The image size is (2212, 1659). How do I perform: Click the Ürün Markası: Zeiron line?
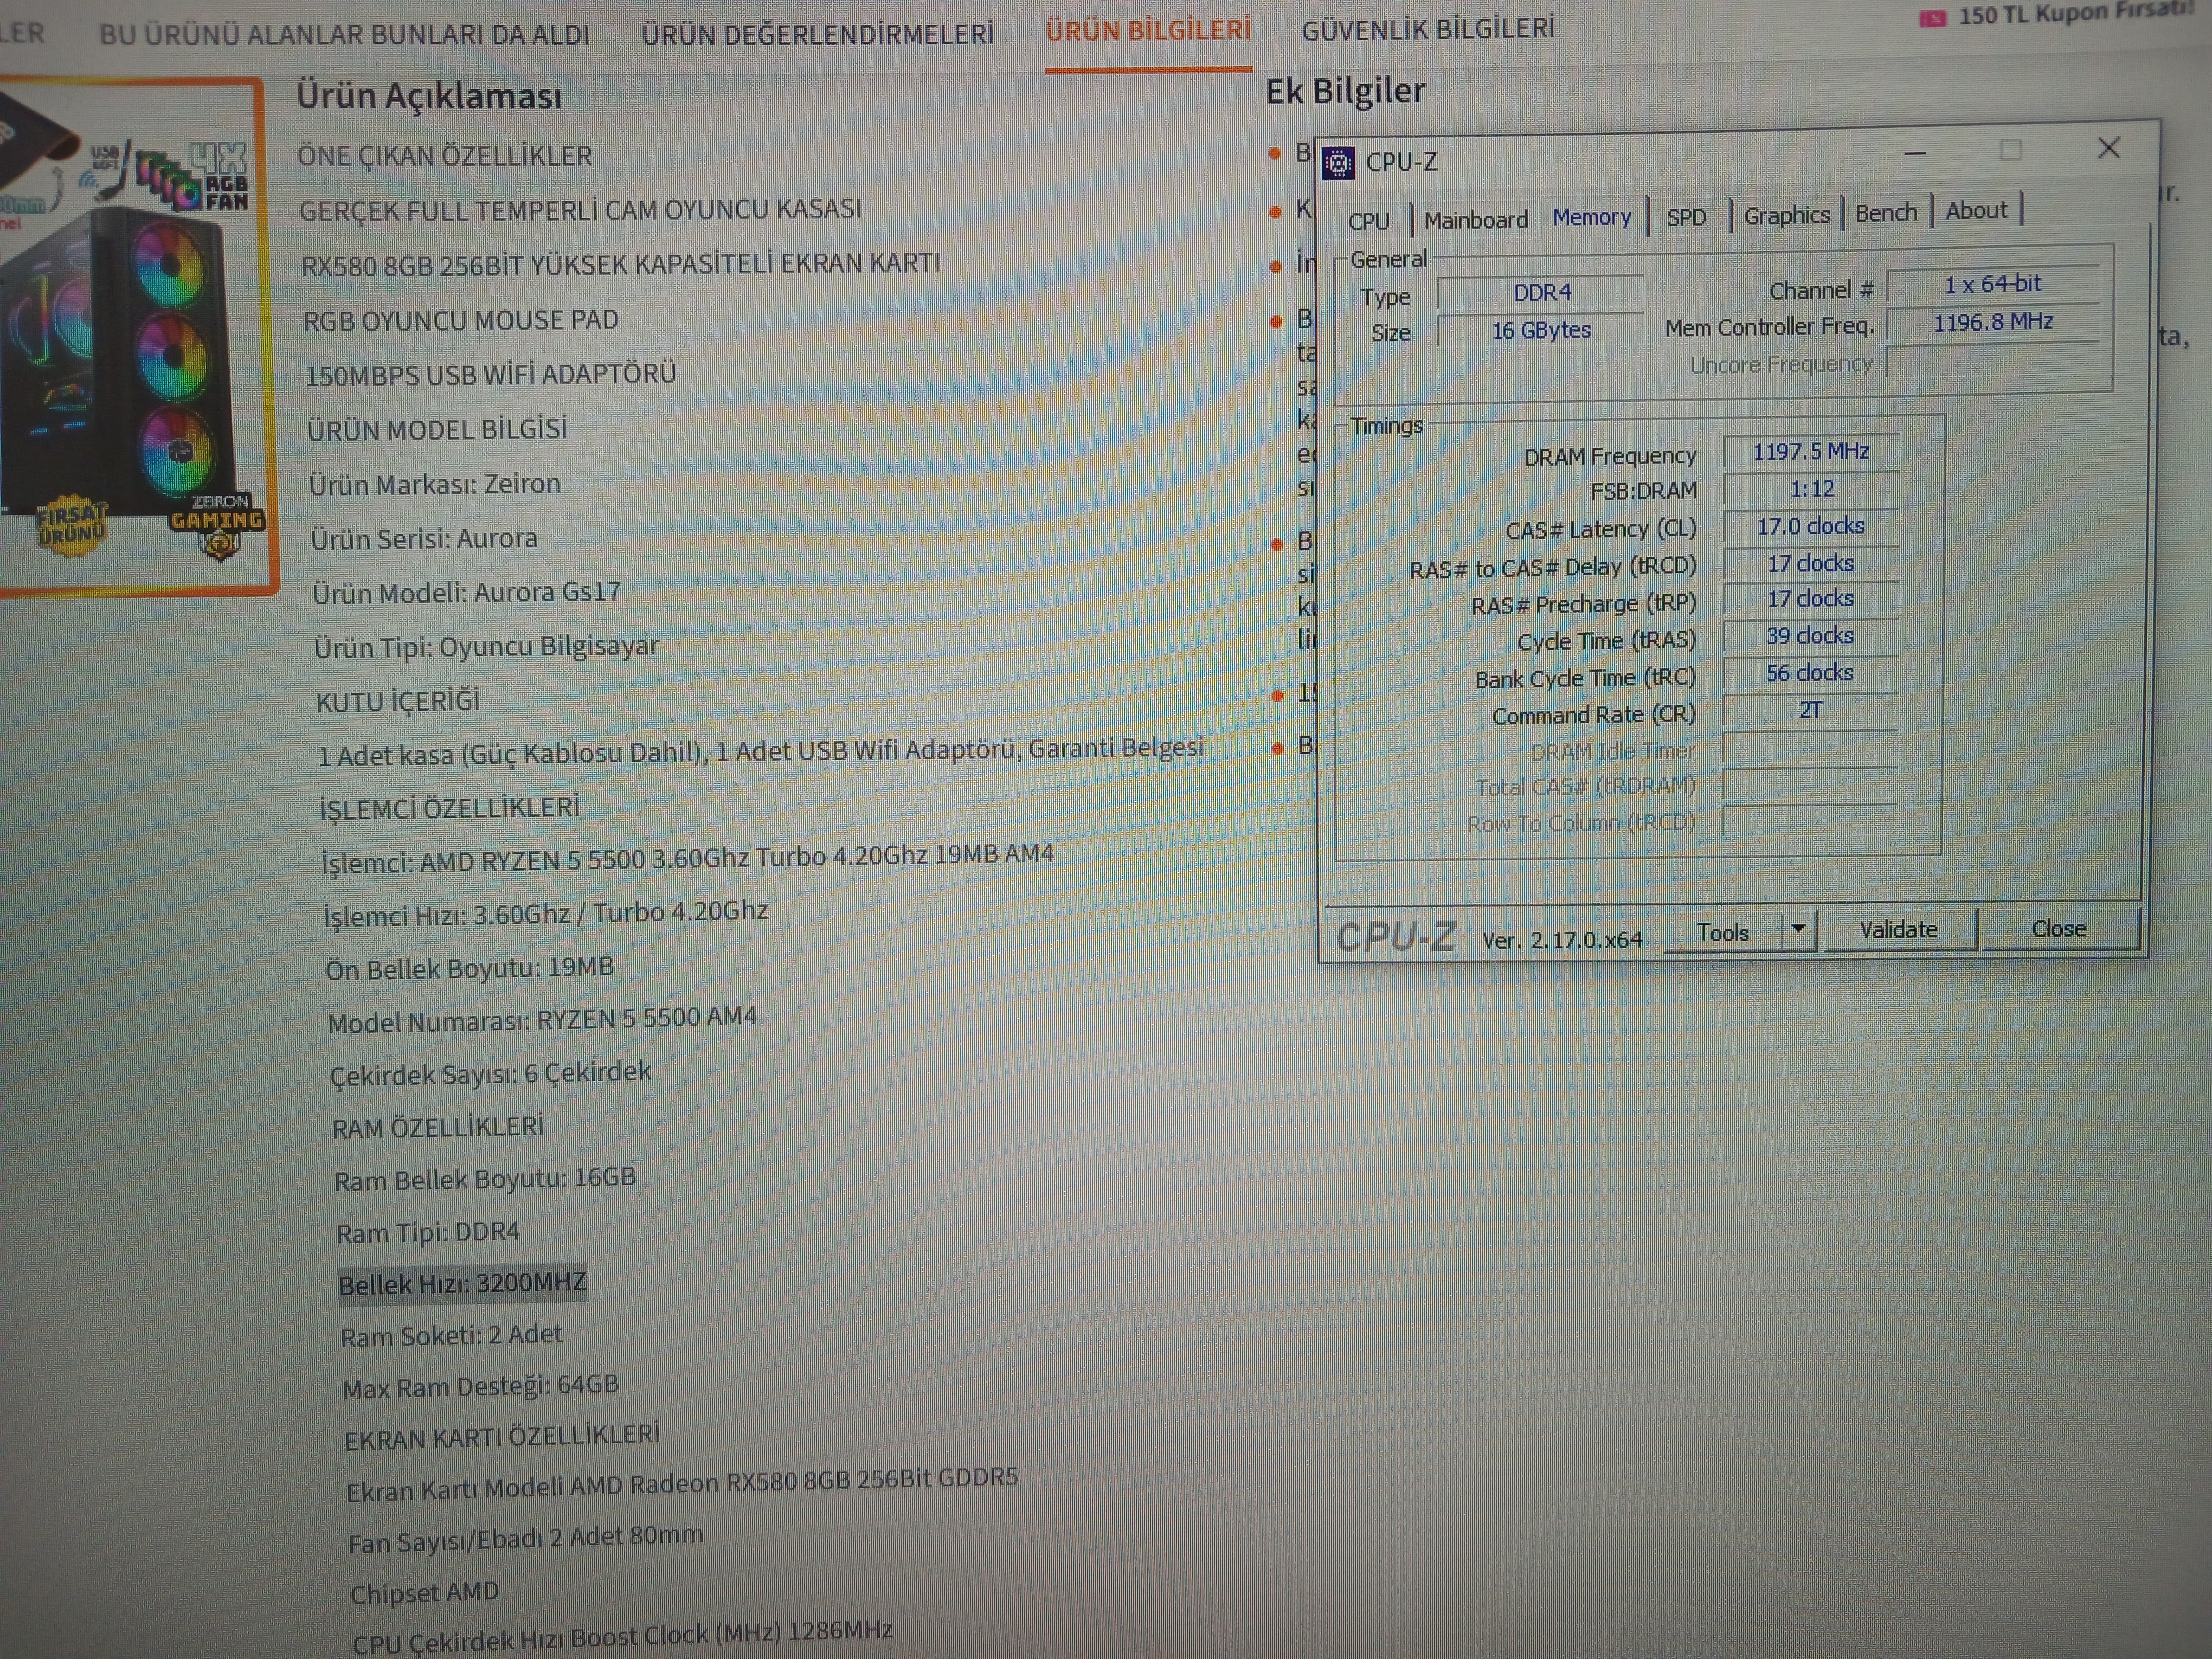point(435,485)
